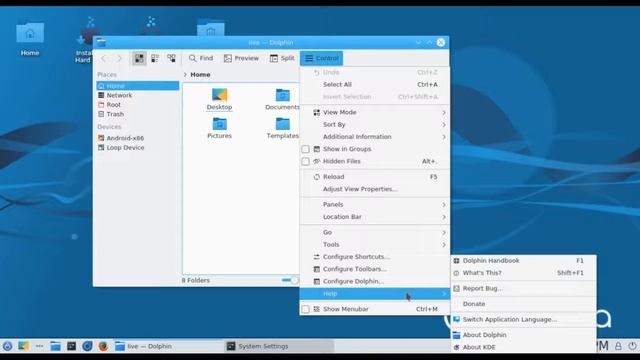Viewport: 640px width, 360px height.
Task: Switch to Details view mode in toolbar
Action: point(171,58)
